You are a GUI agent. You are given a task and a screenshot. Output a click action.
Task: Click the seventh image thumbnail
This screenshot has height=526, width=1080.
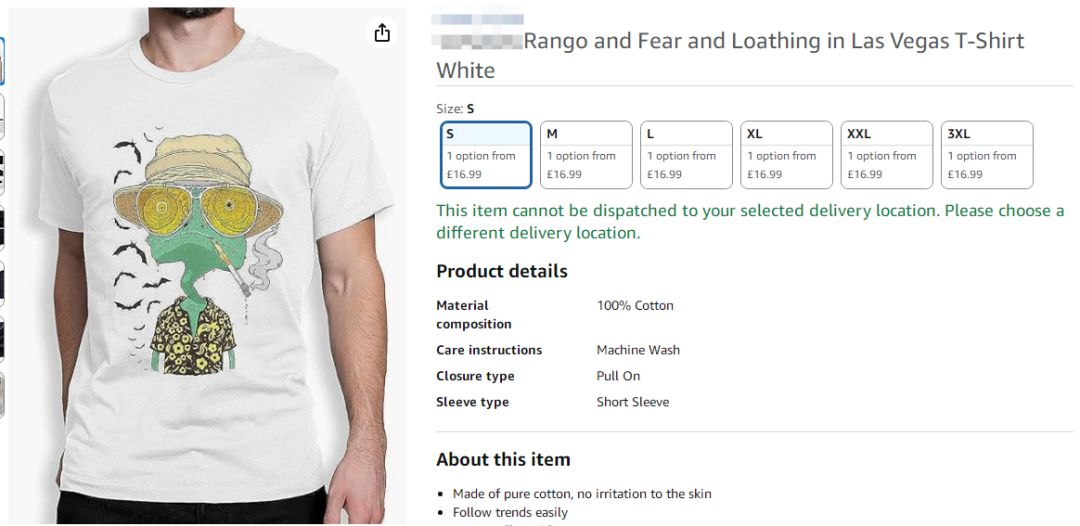click(2, 395)
